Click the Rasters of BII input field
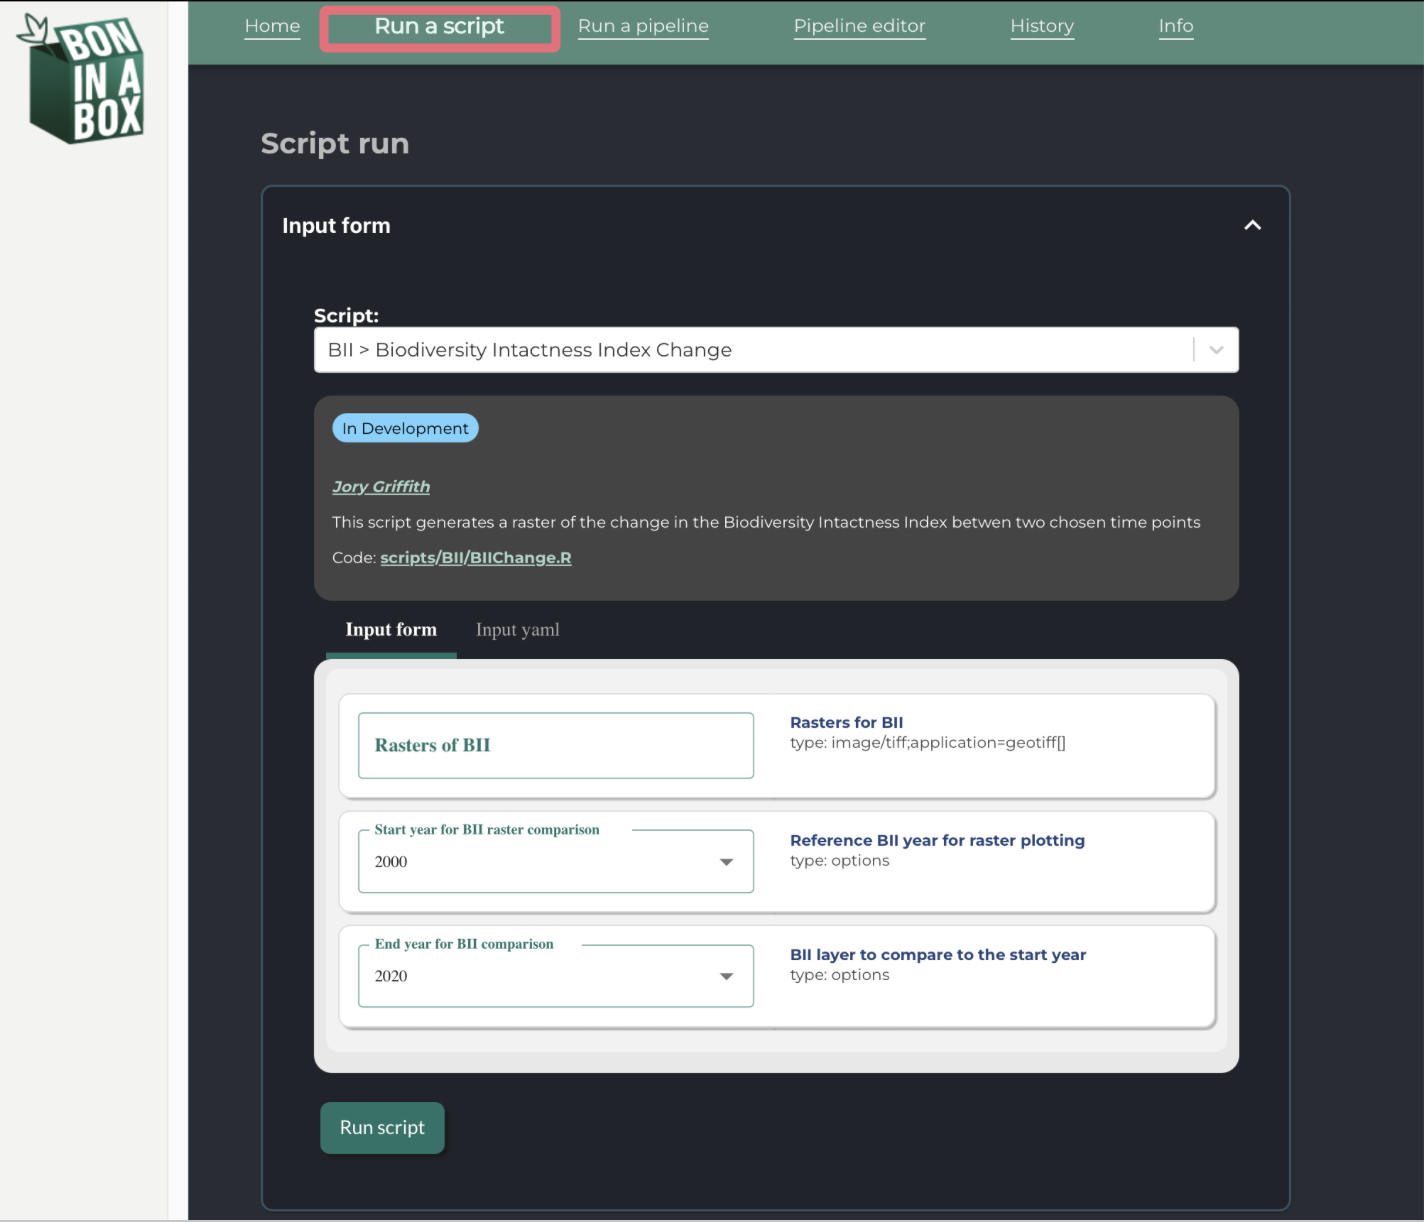 [556, 745]
